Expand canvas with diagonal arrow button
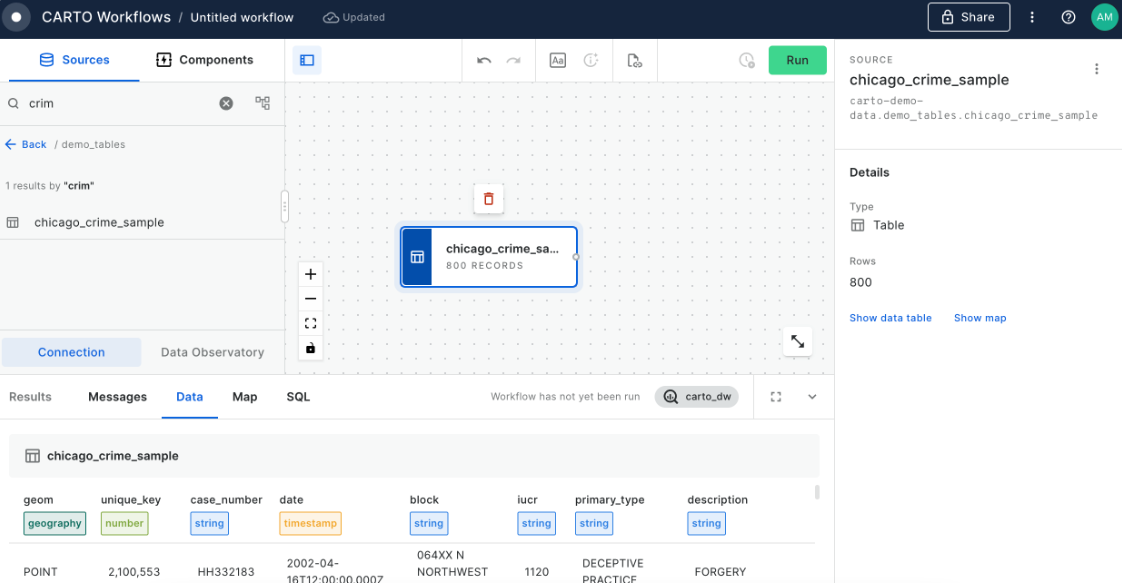Screen dimensions: 1122x583 click(798, 342)
